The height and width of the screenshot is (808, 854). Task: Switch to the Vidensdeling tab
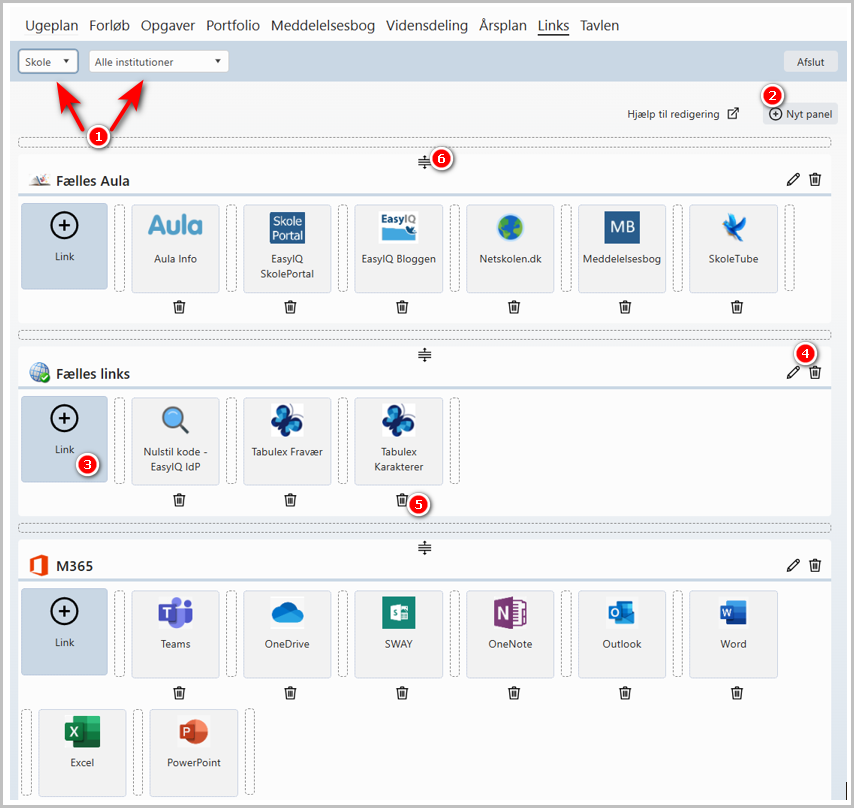tap(427, 26)
